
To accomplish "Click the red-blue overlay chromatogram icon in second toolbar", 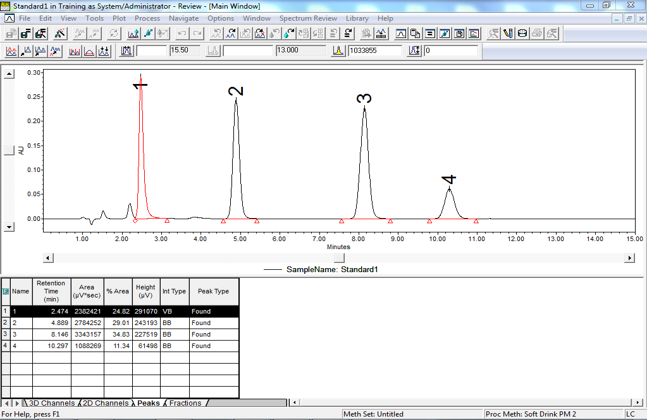I will click(11, 52).
